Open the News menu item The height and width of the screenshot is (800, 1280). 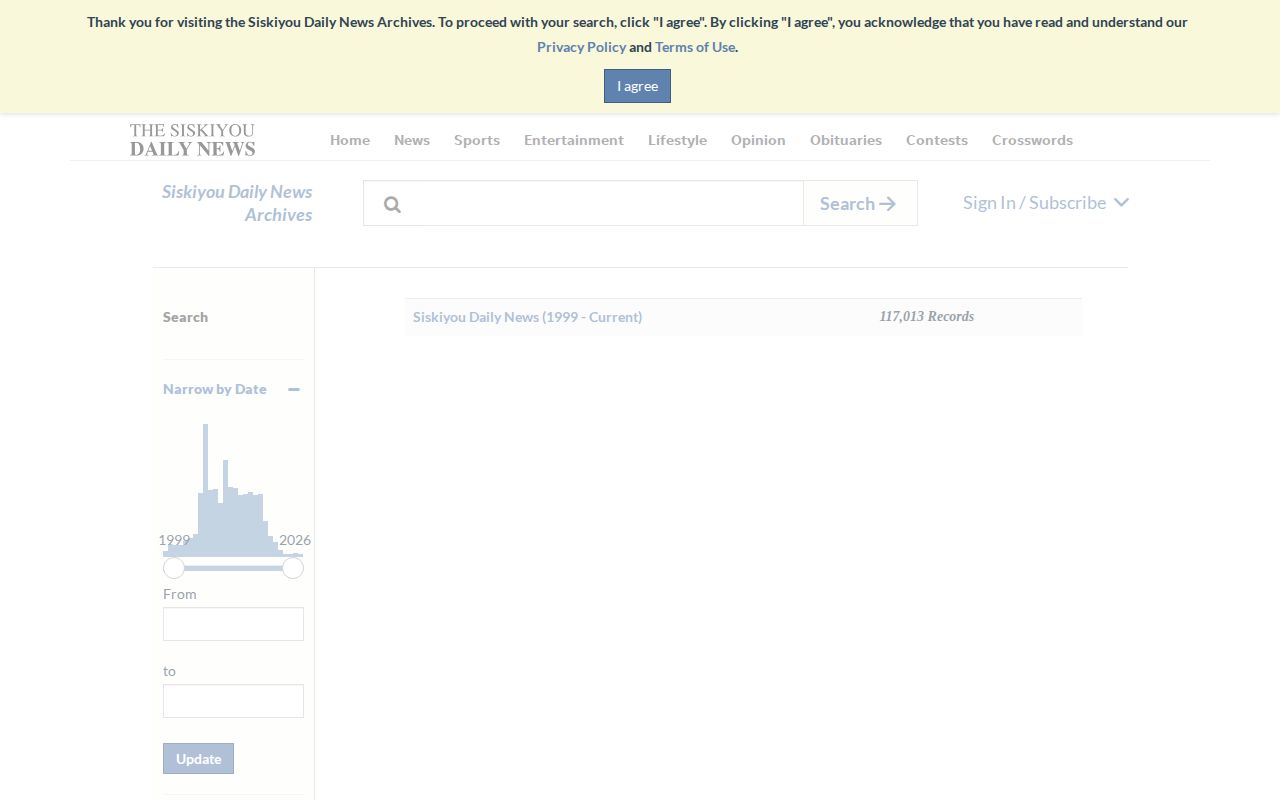(x=412, y=140)
